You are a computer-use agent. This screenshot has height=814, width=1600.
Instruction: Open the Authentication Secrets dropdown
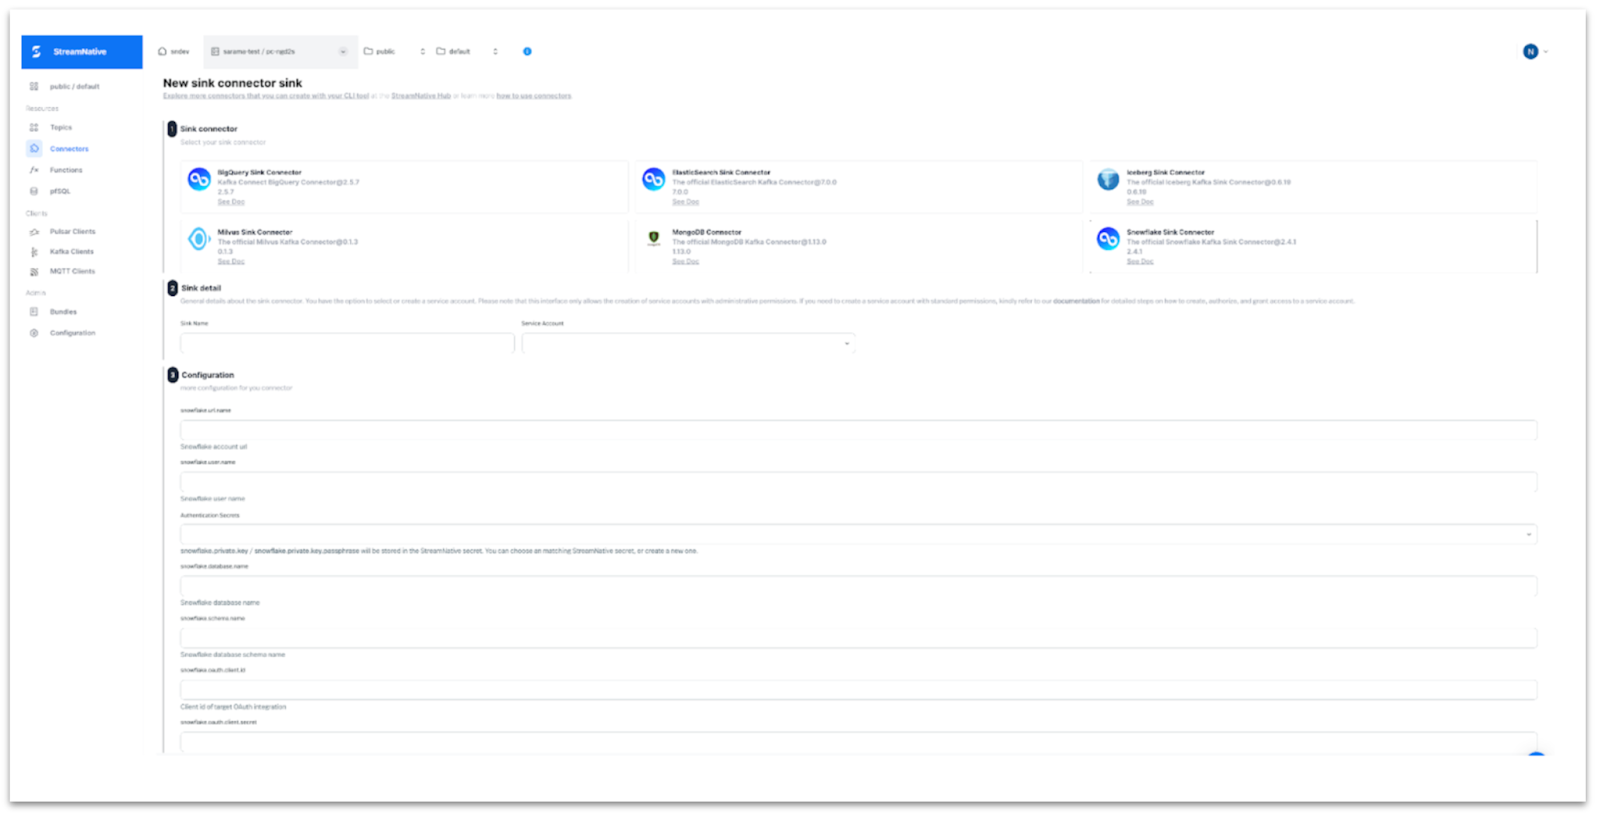[858, 534]
